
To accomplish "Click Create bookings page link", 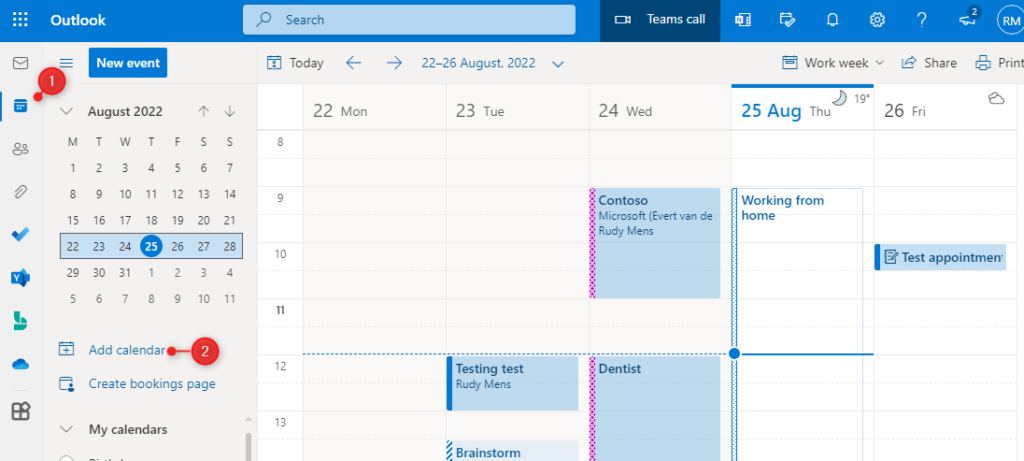I will tap(151, 383).
